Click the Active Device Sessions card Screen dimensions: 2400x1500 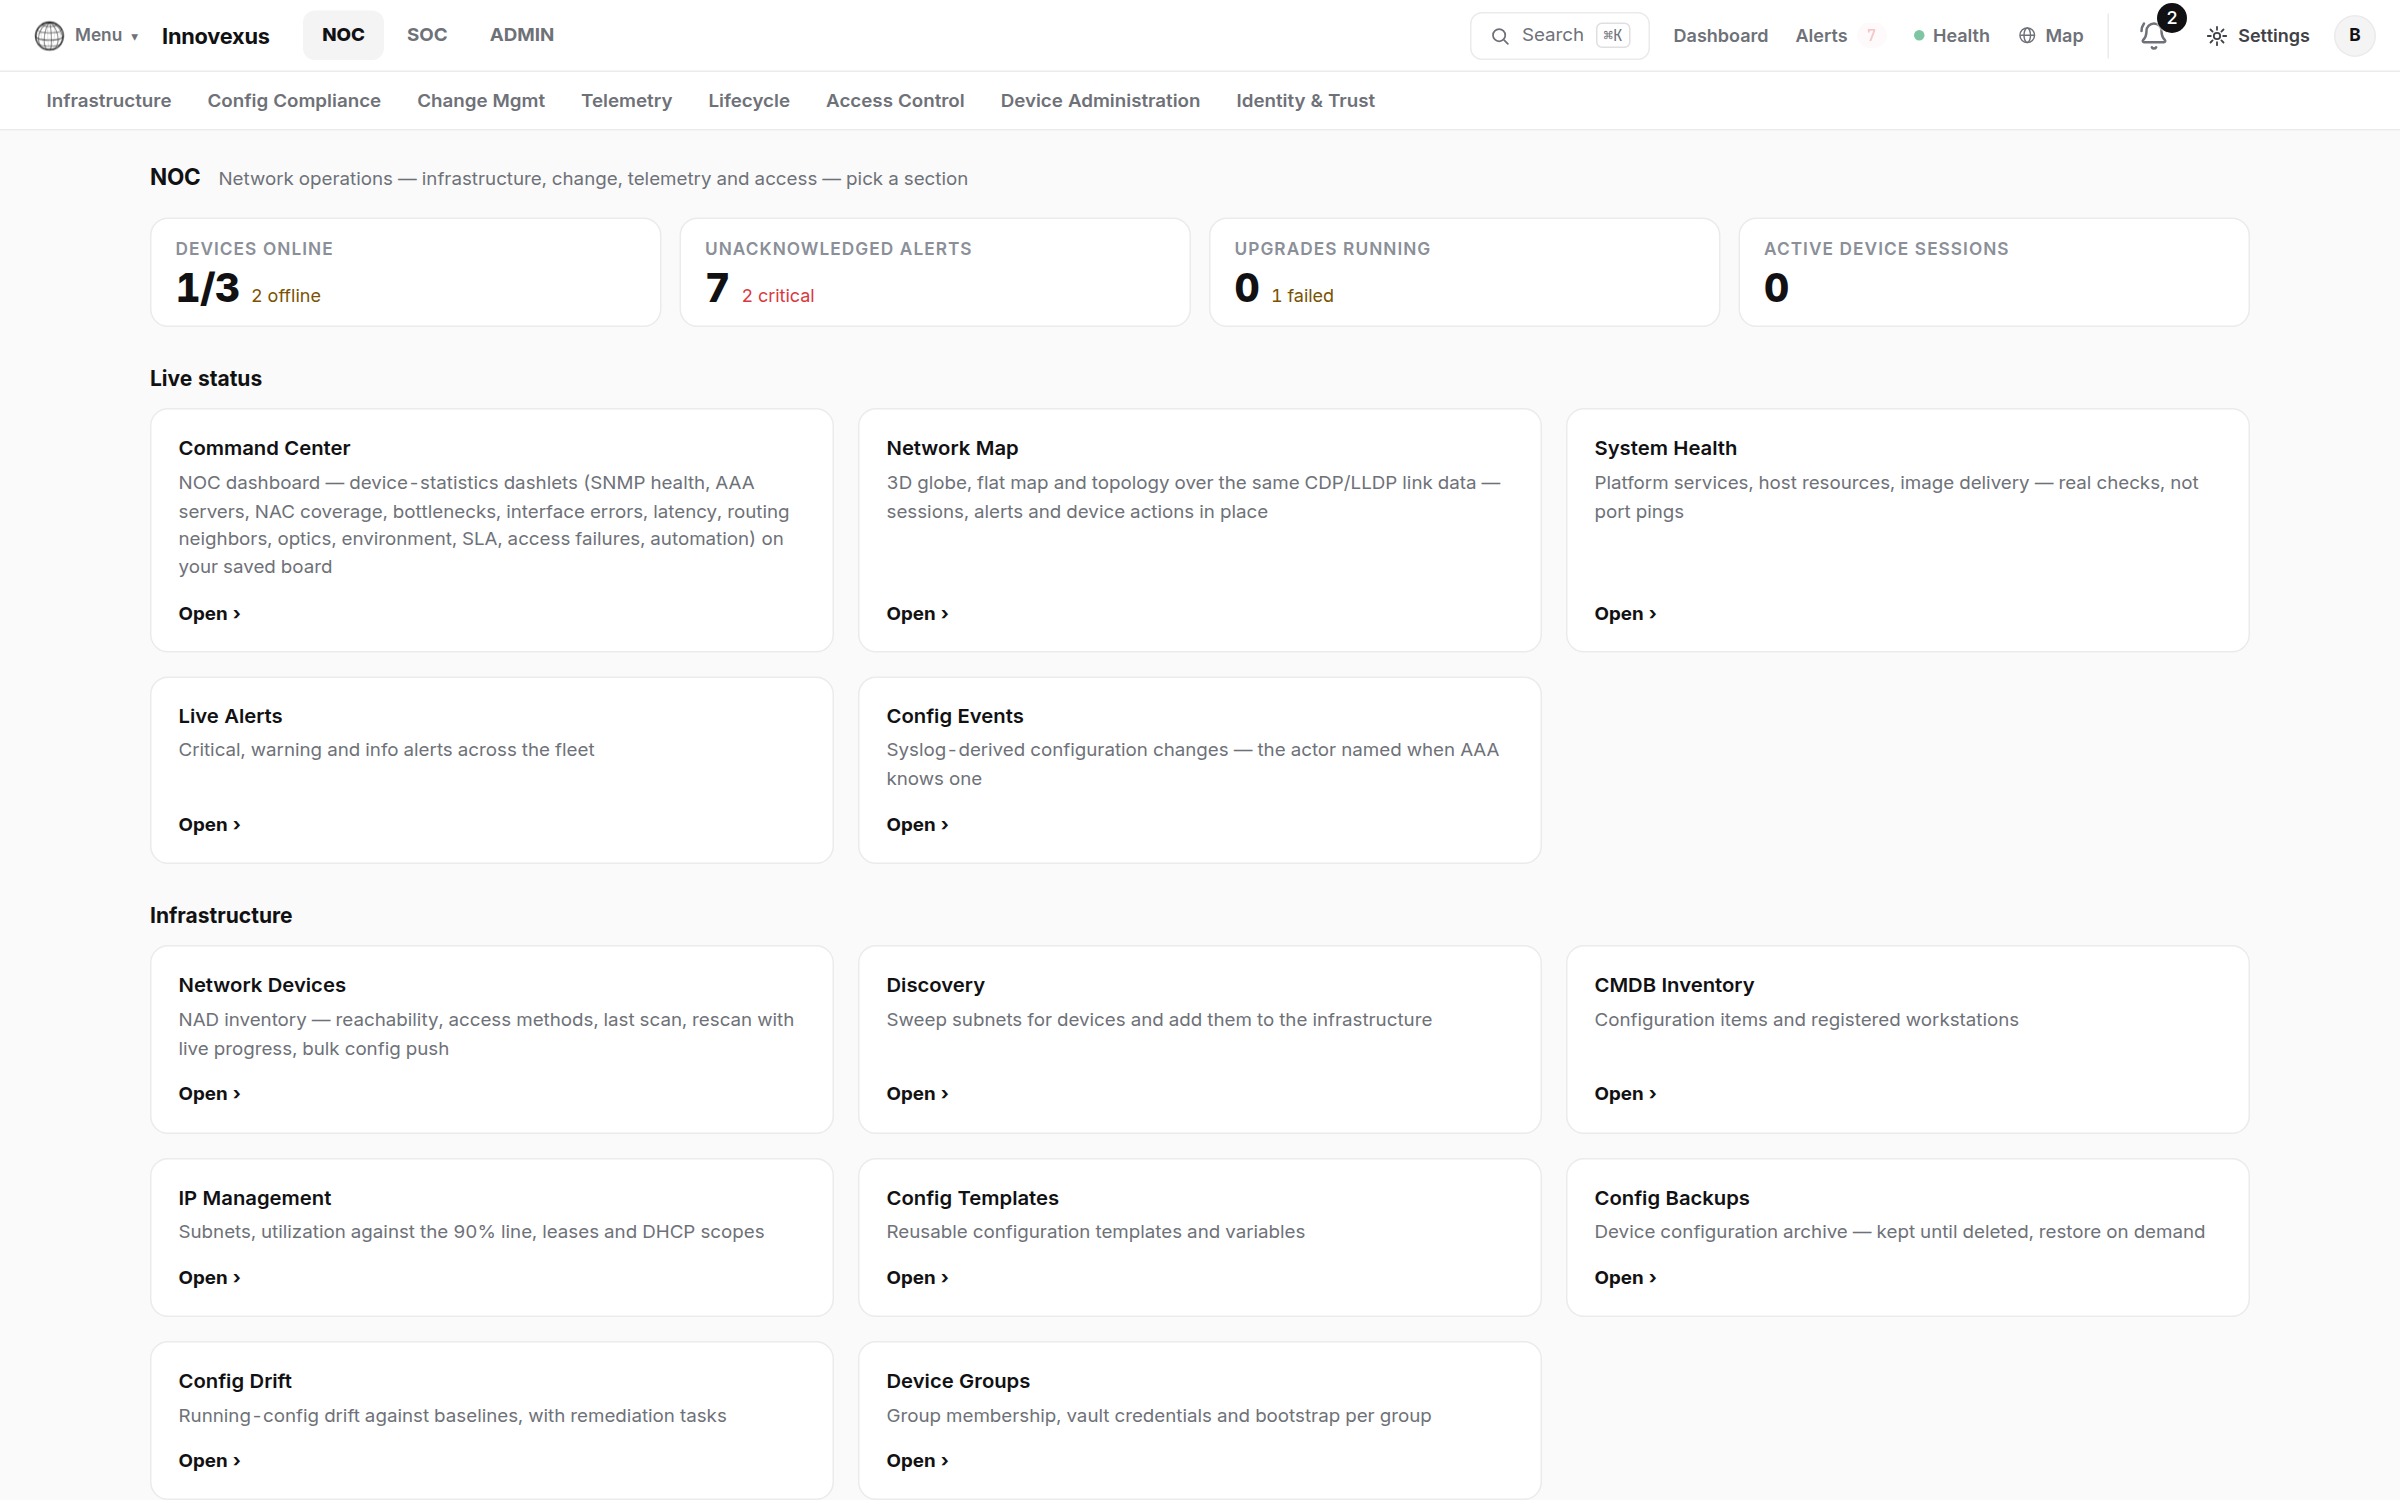(x=1994, y=272)
